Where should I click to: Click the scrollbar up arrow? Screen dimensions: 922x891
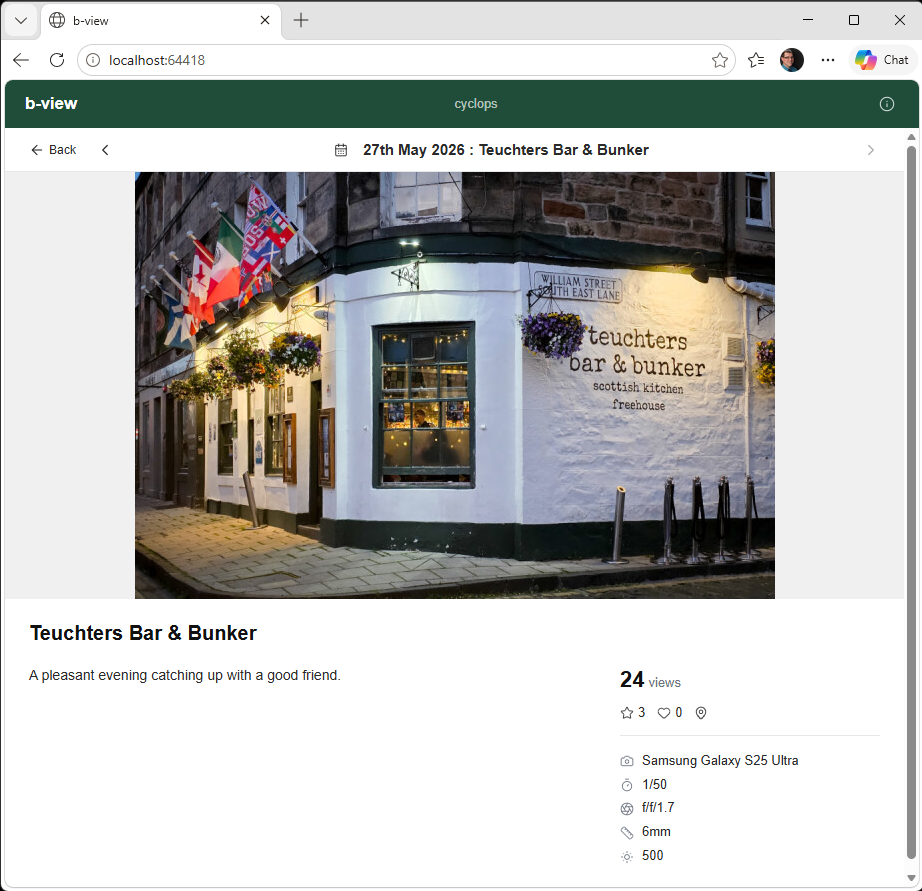pos(911,137)
